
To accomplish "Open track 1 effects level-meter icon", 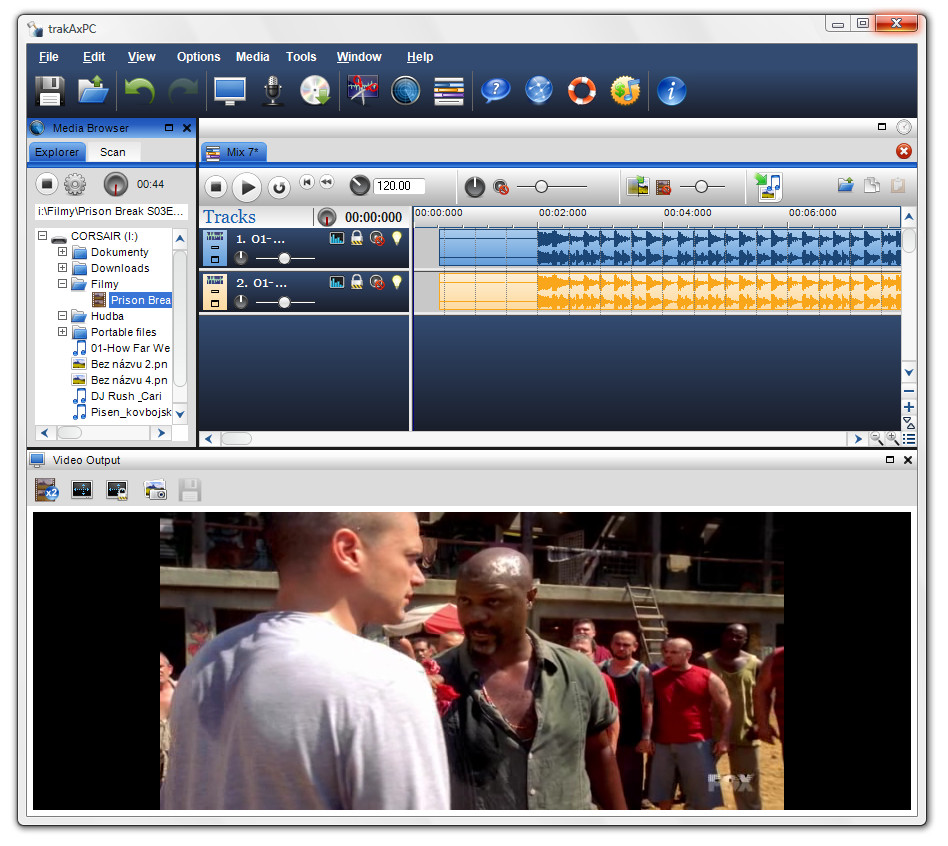I will (x=337, y=238).
